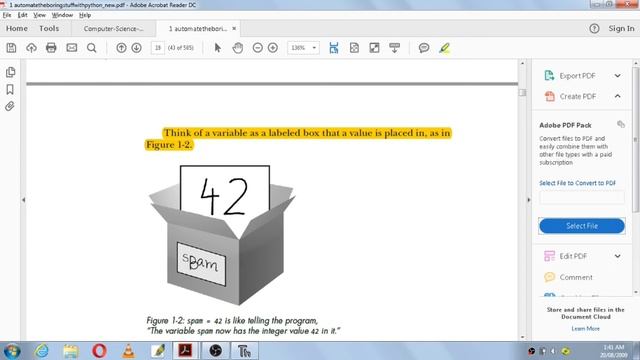Viewport: 640px width, 360px height.
Task: Open the Edit menu
Action: click(22, 15)
